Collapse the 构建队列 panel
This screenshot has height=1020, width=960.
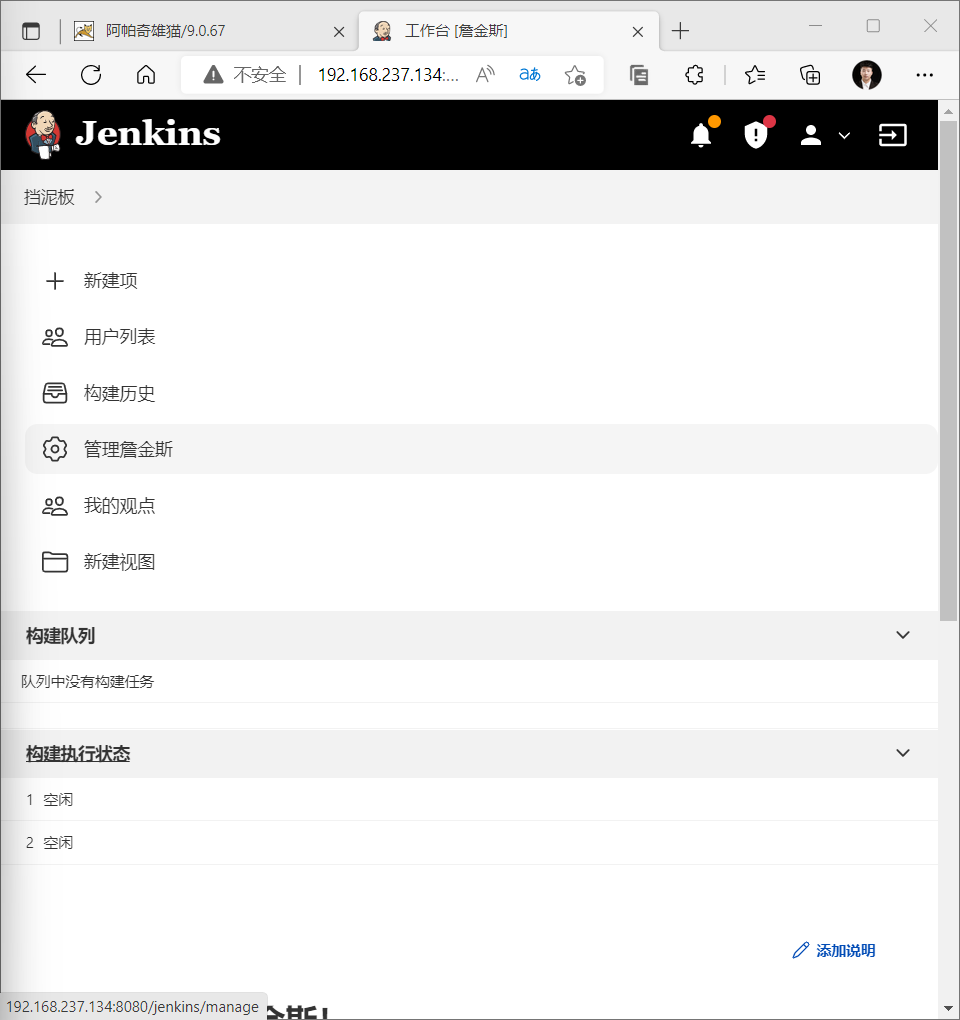pyautogui.click(x=903, y=635)
